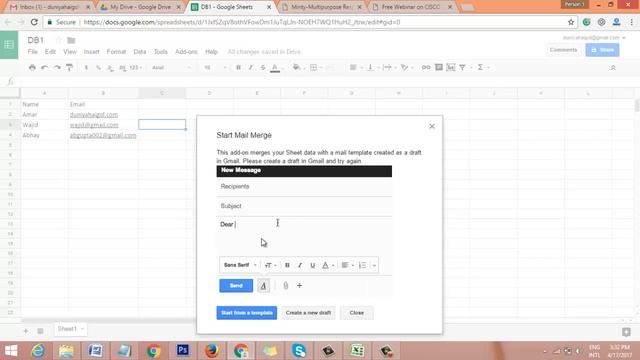Click the browser address bar
Viewport: 640px width, 360px height.
pyautogui.click(x=306, y=22)
